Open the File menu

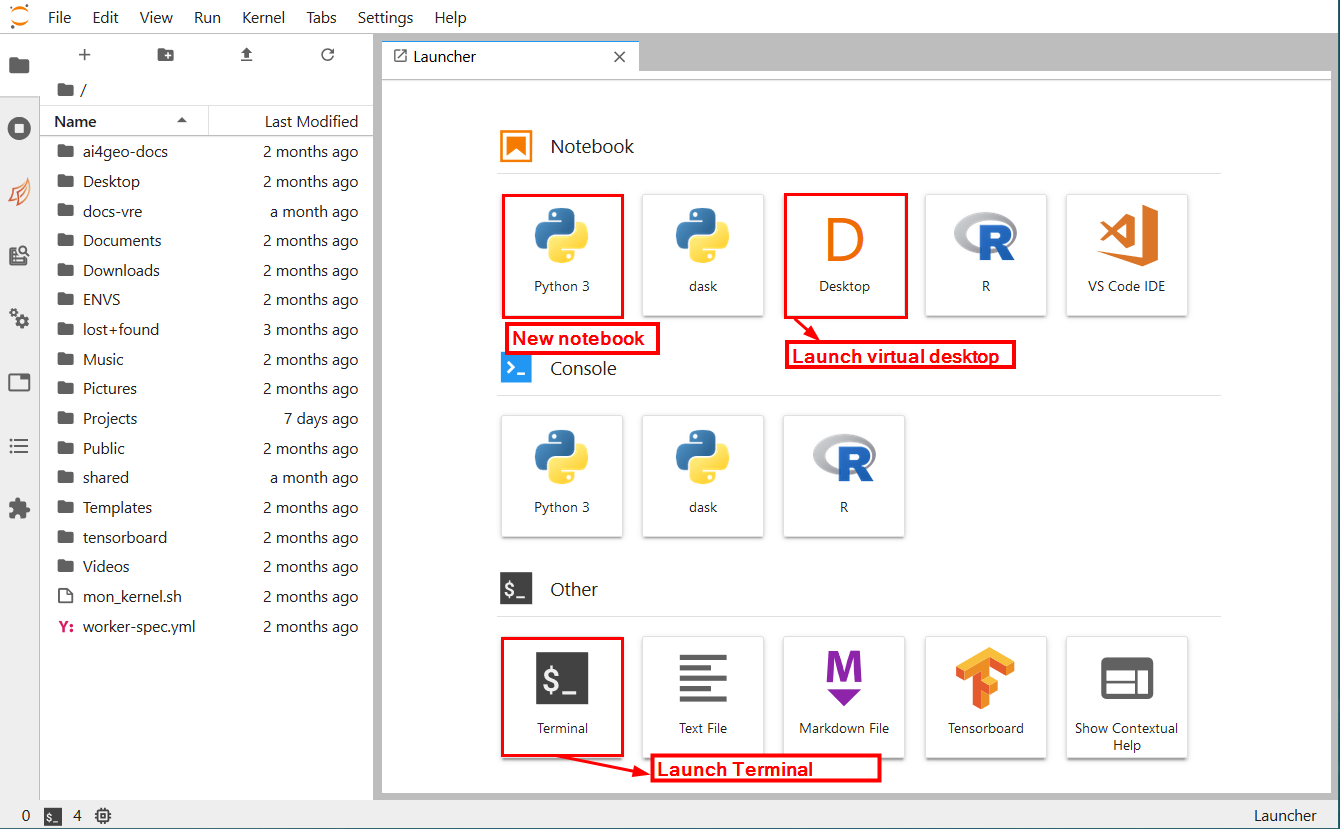tap(59, 17)
